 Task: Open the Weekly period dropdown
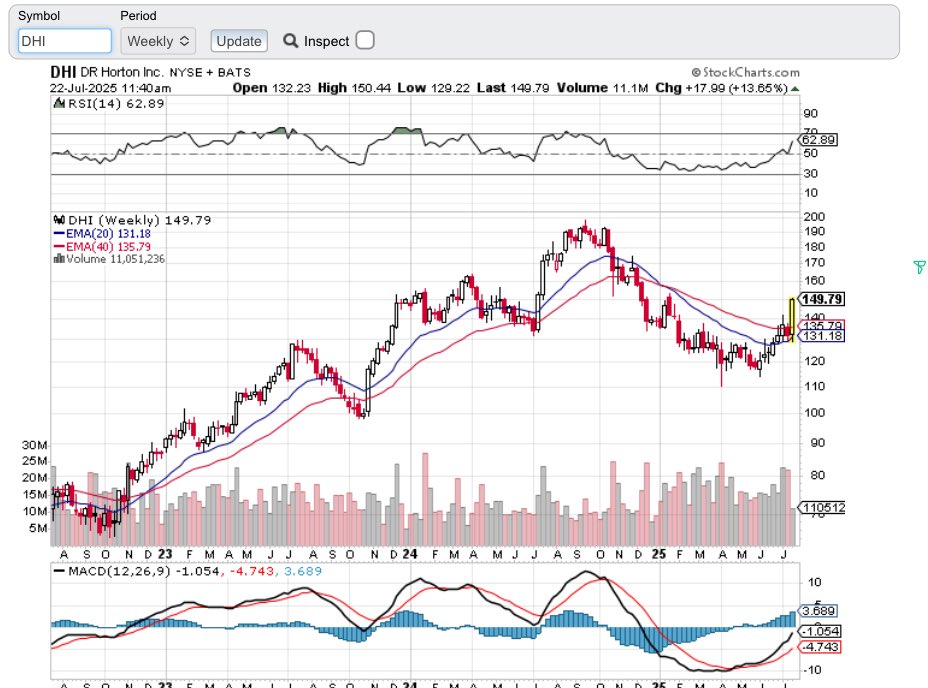(158, 41)
